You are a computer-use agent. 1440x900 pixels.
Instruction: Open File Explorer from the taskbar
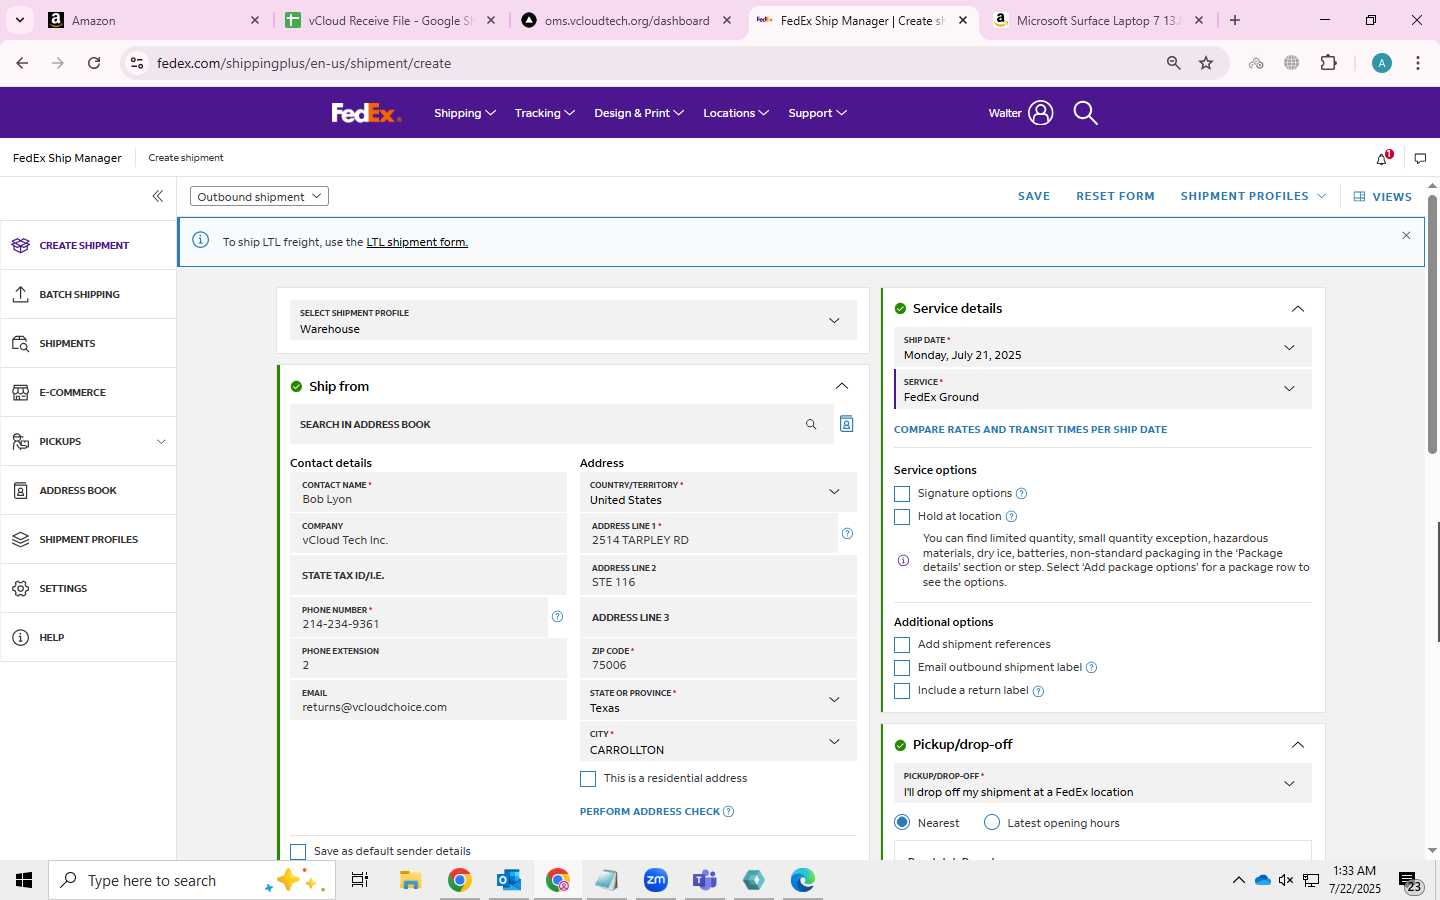(410, 880)
